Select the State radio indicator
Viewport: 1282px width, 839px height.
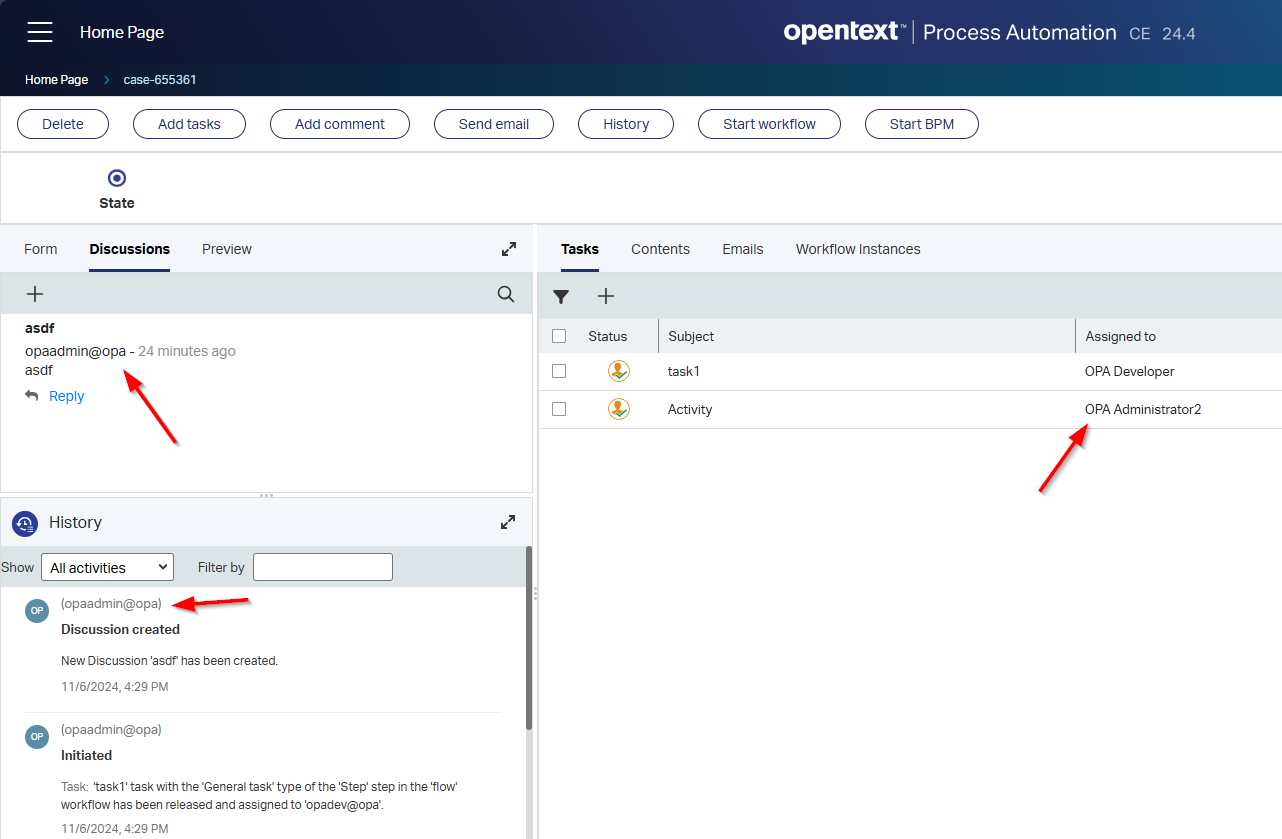[117, 178]
